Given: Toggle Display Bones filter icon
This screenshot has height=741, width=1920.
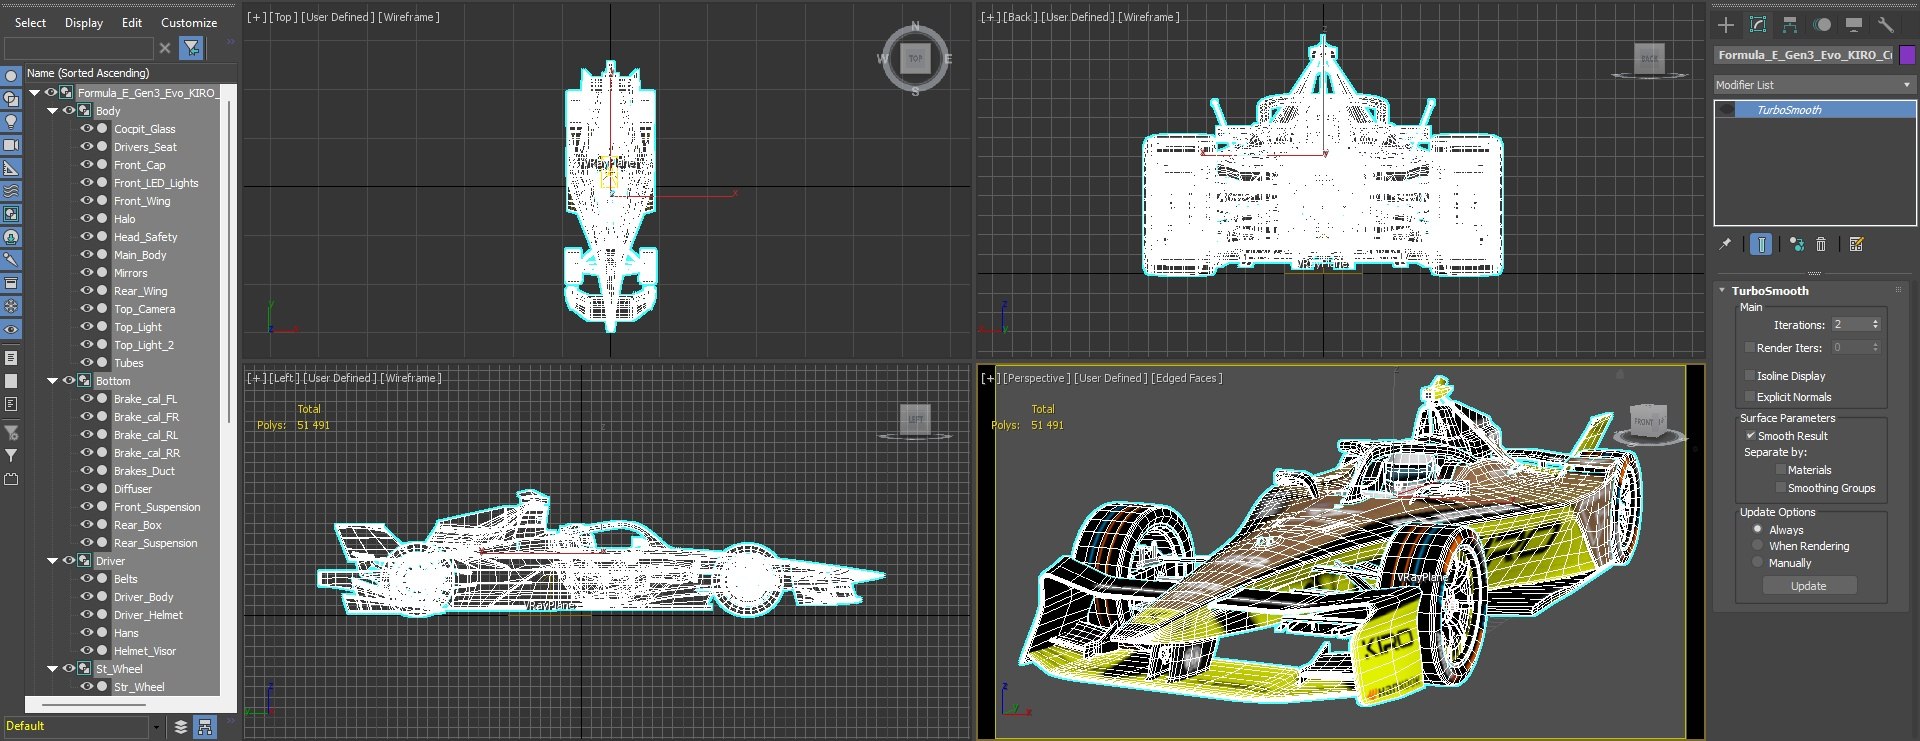Looking at the screenshot, I should 11,260.
